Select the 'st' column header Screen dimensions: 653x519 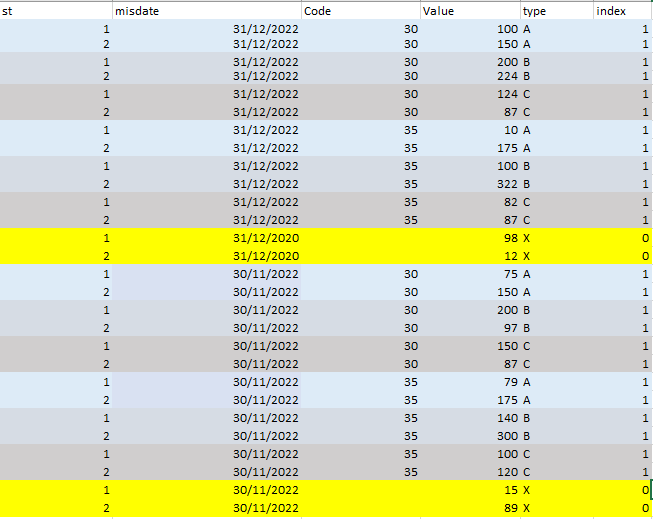(x=56, y=11)
